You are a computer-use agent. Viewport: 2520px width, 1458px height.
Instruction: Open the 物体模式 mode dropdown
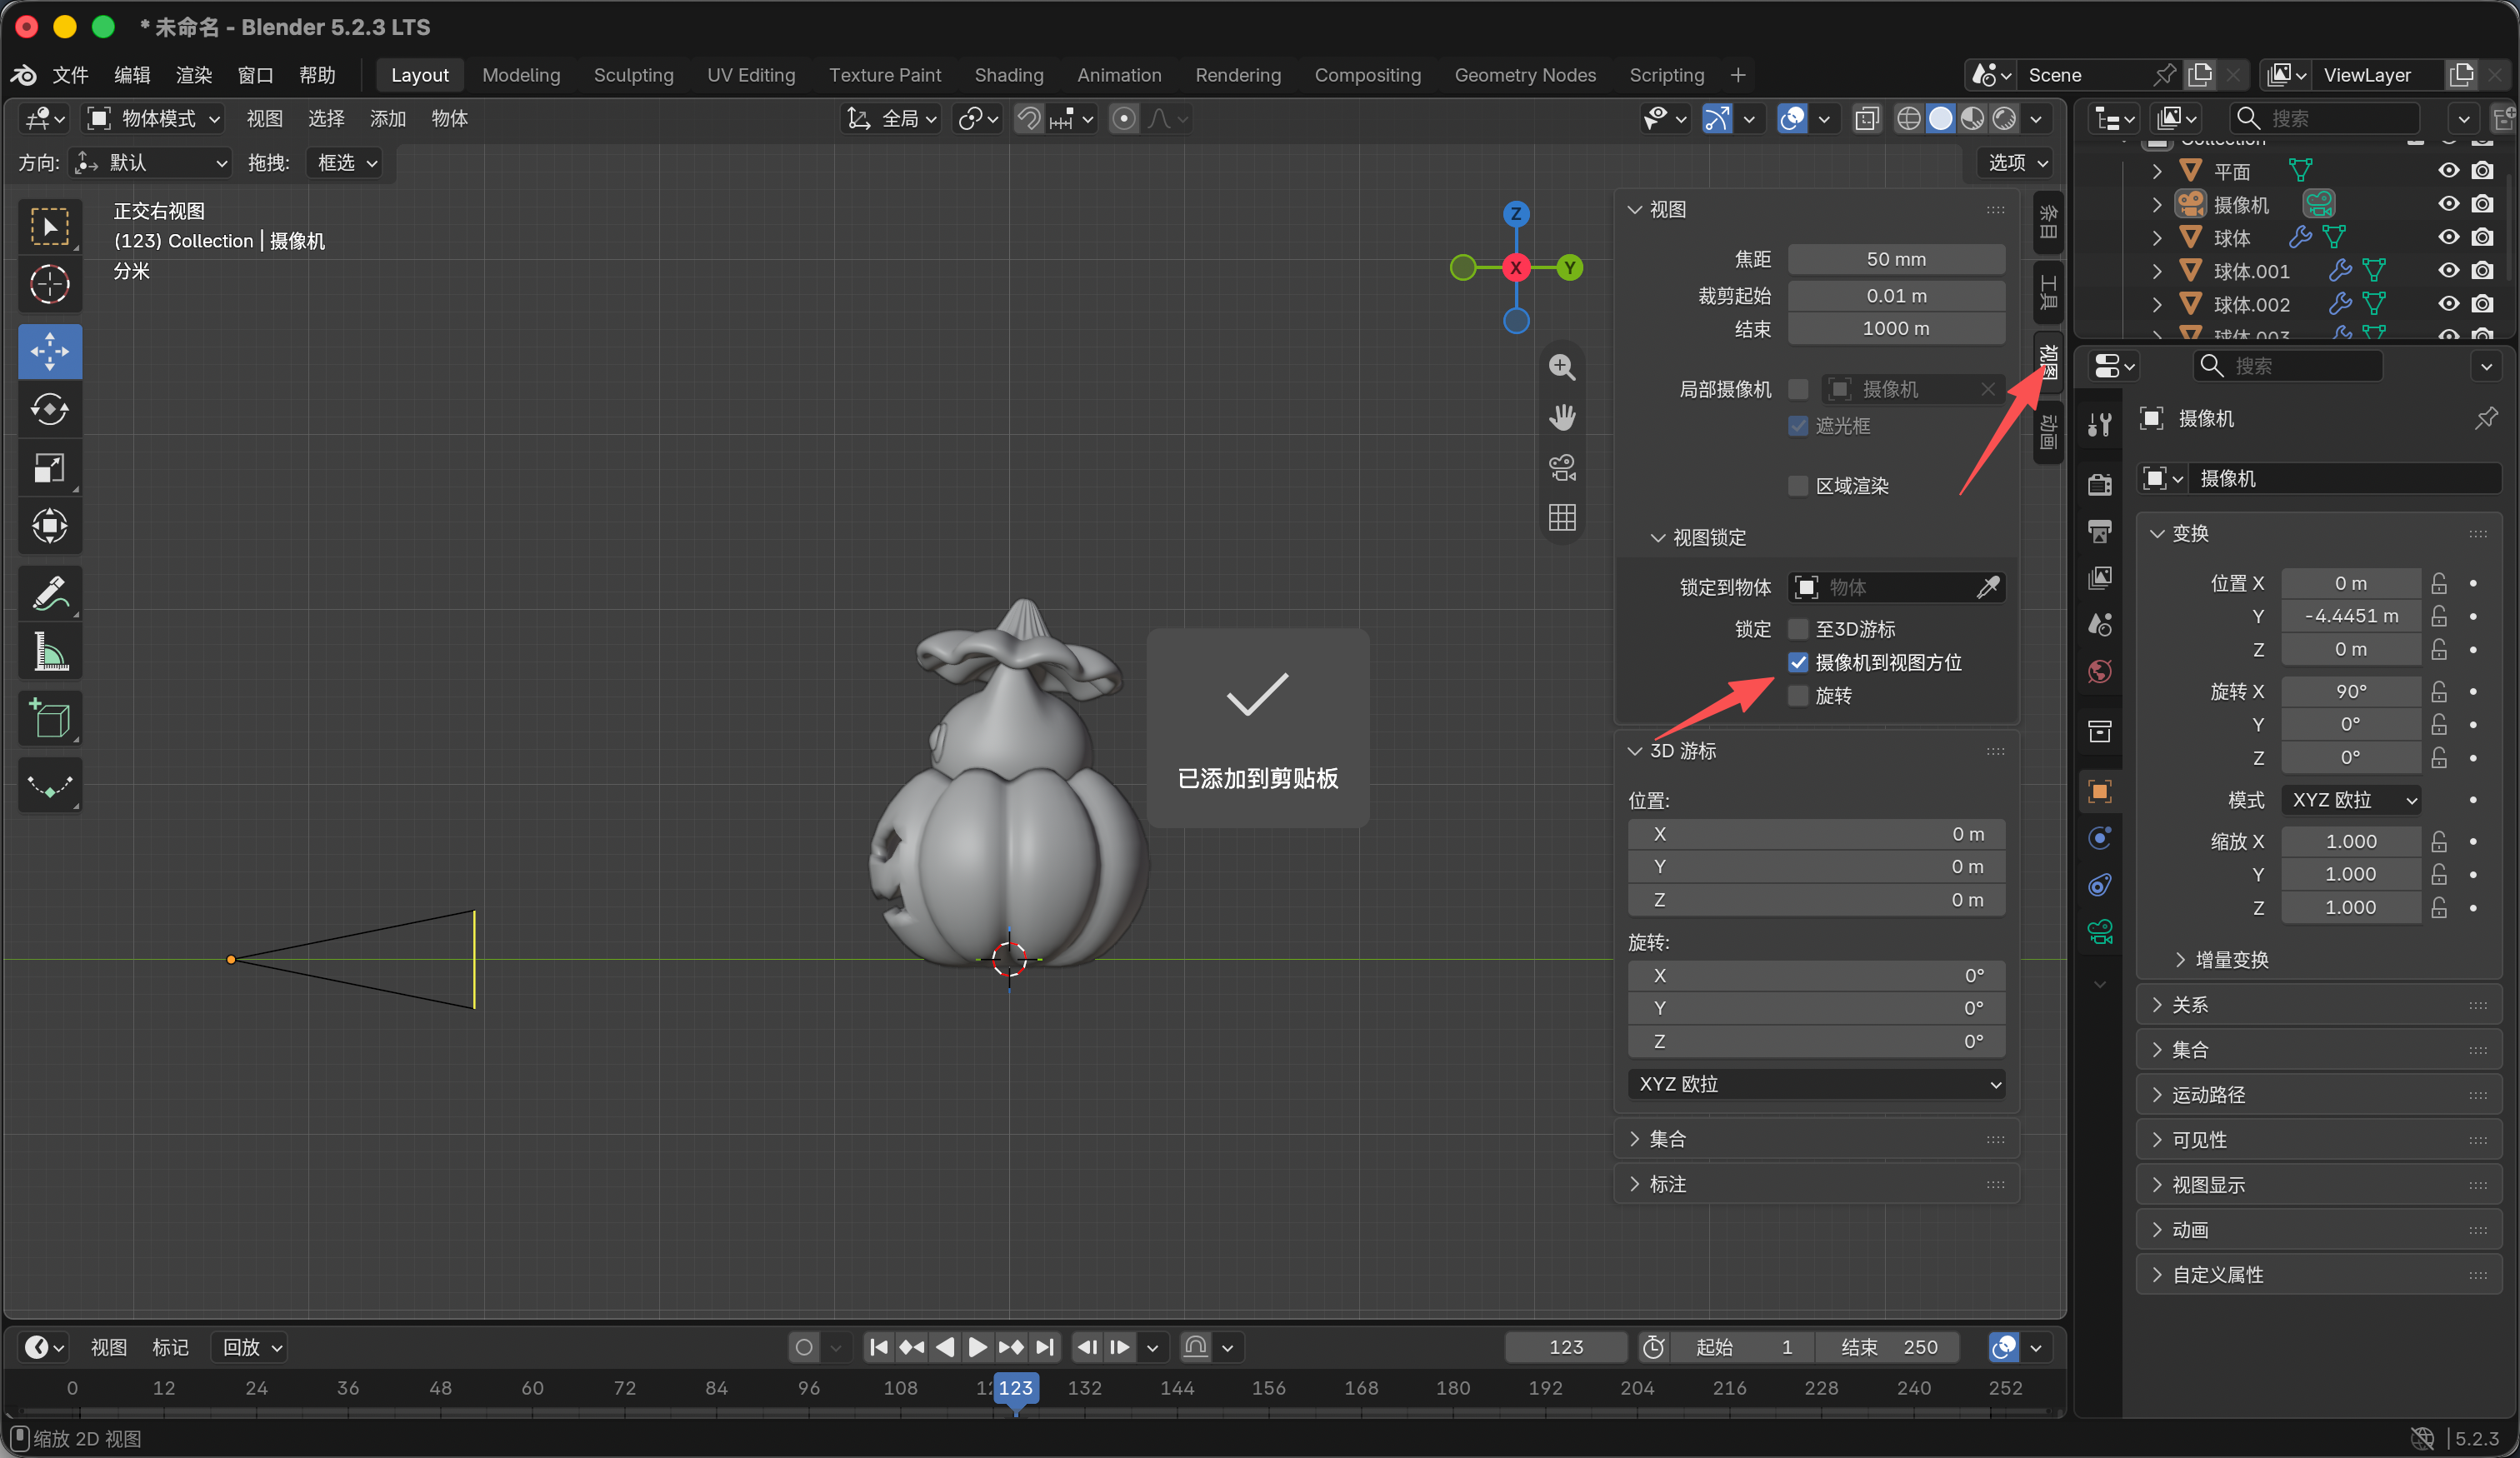click(154, 118)
